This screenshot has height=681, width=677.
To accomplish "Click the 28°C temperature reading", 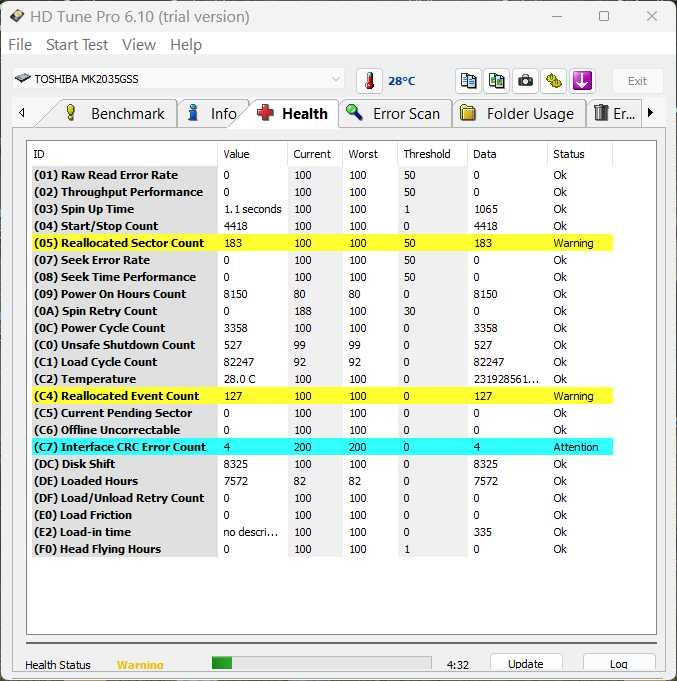I will tap(402, 81).
